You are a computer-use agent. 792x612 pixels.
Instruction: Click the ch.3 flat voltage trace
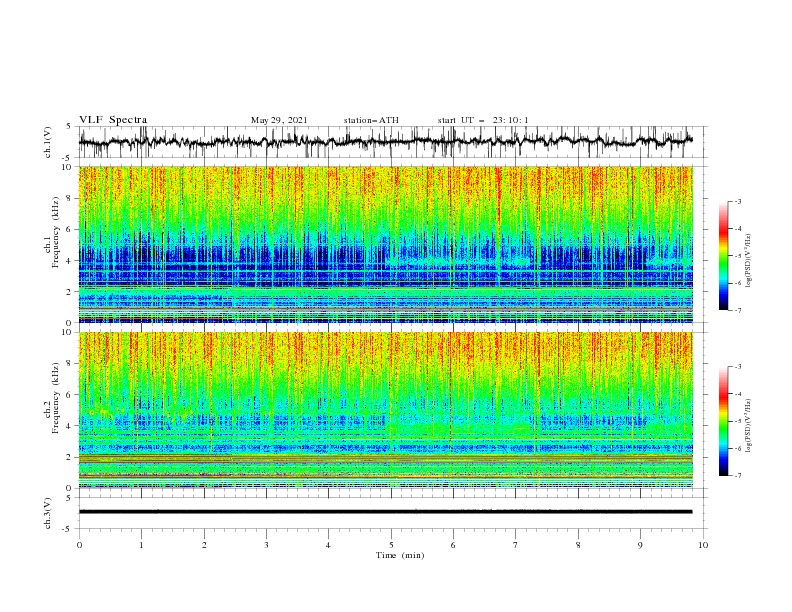386,512
